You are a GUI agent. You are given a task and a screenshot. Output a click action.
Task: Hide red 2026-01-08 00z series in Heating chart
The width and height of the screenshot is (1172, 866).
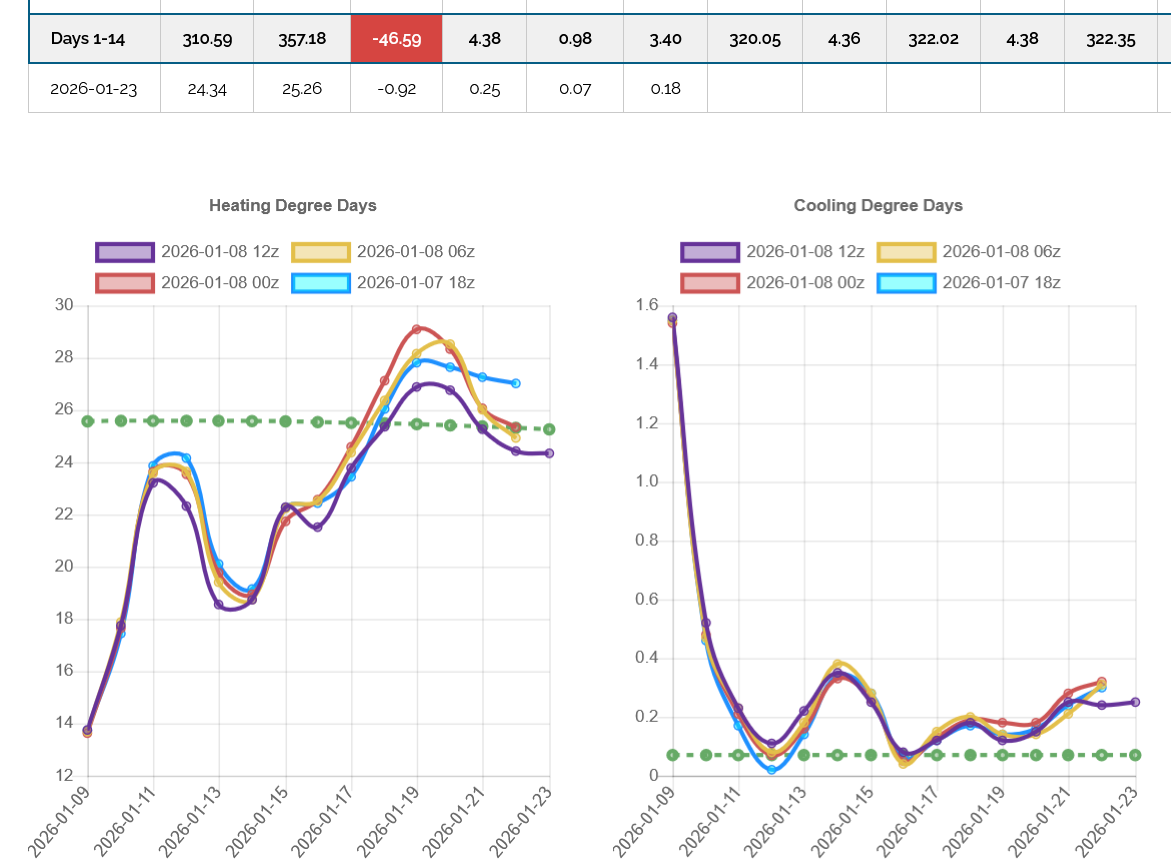pyautogui.click(x=125, y=282)
